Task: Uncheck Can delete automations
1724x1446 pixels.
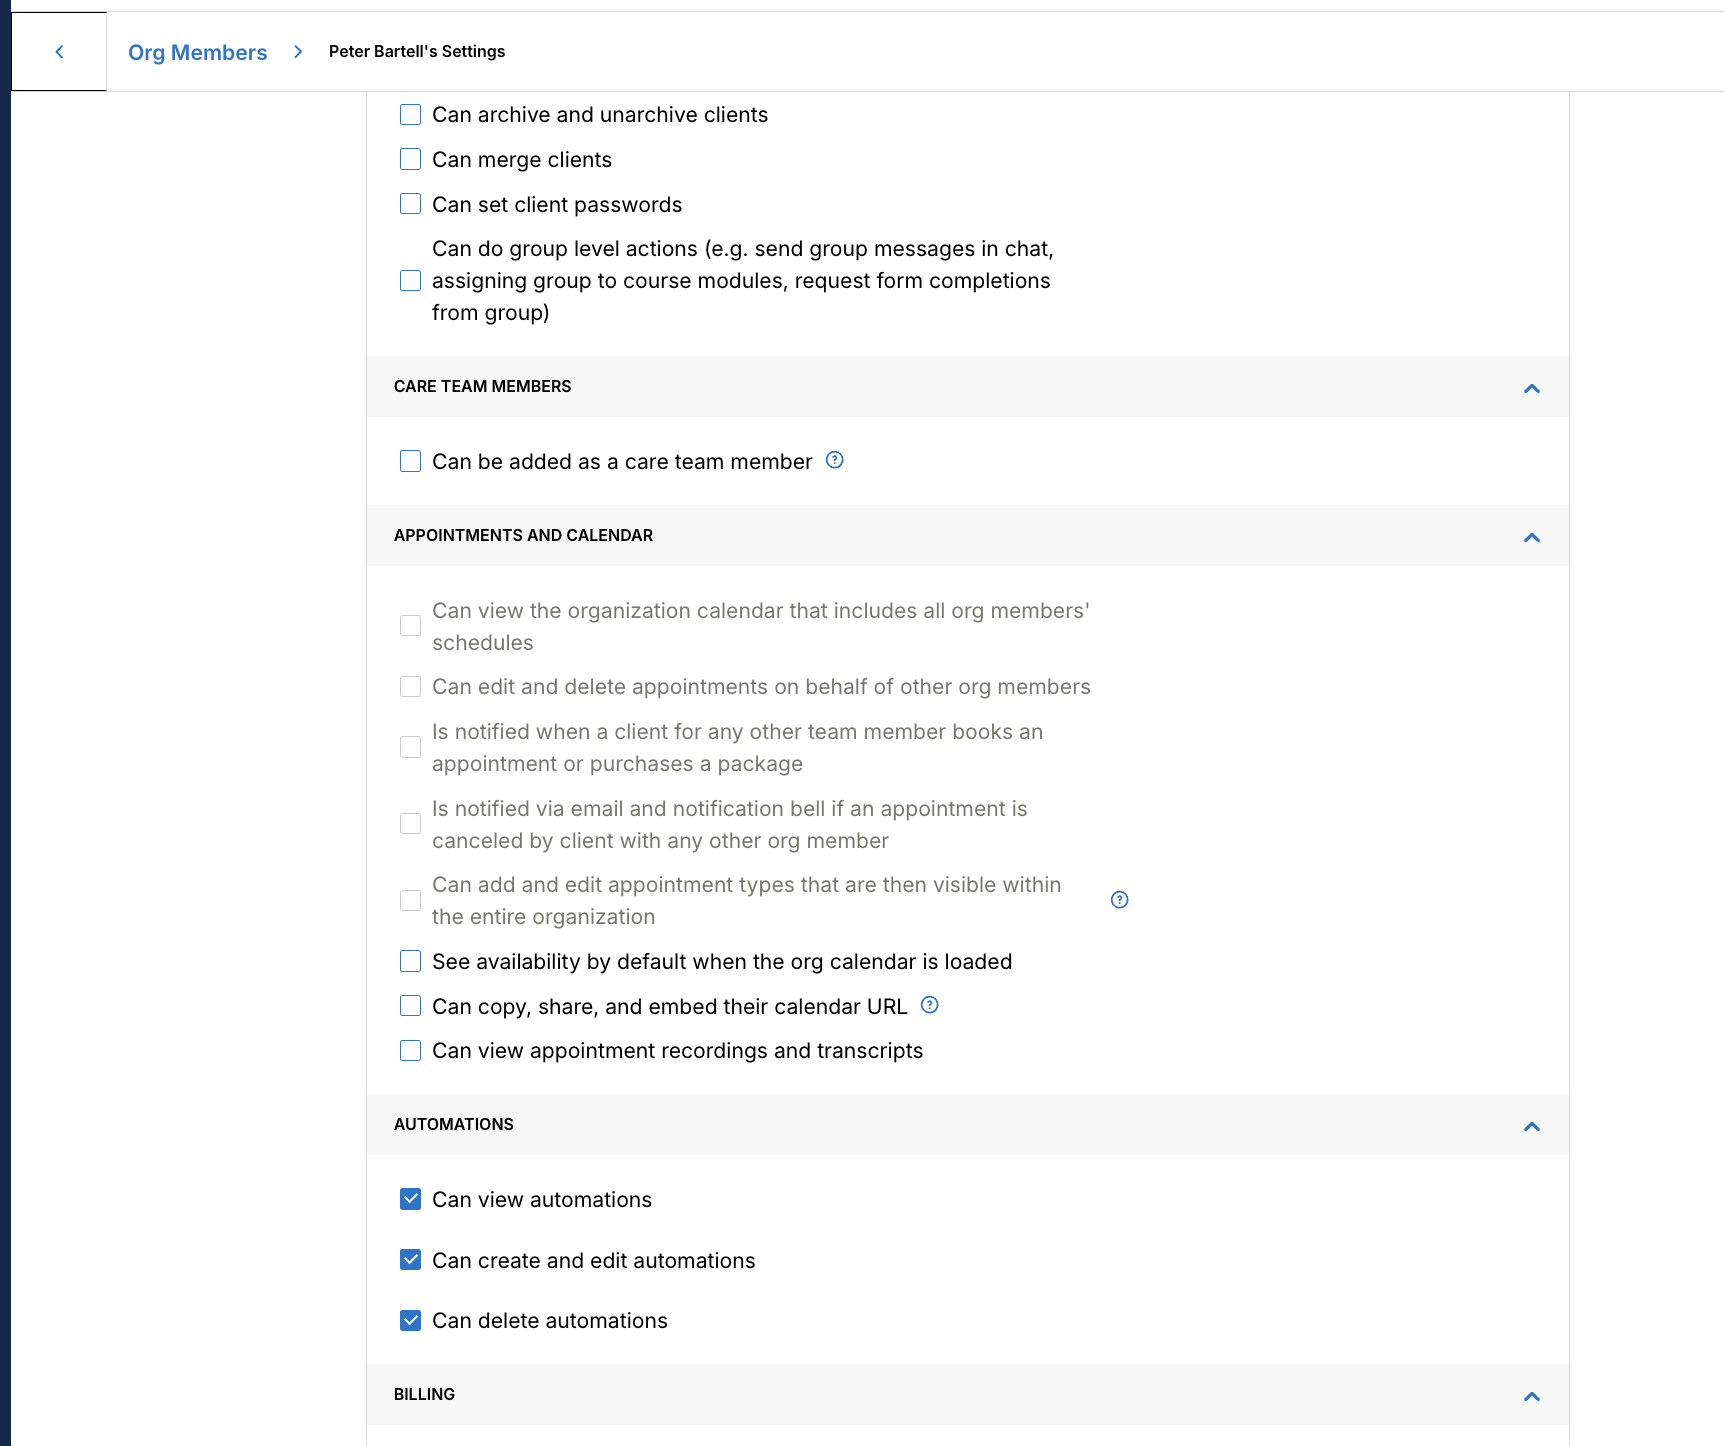Action: click(x=410, y=1320)
